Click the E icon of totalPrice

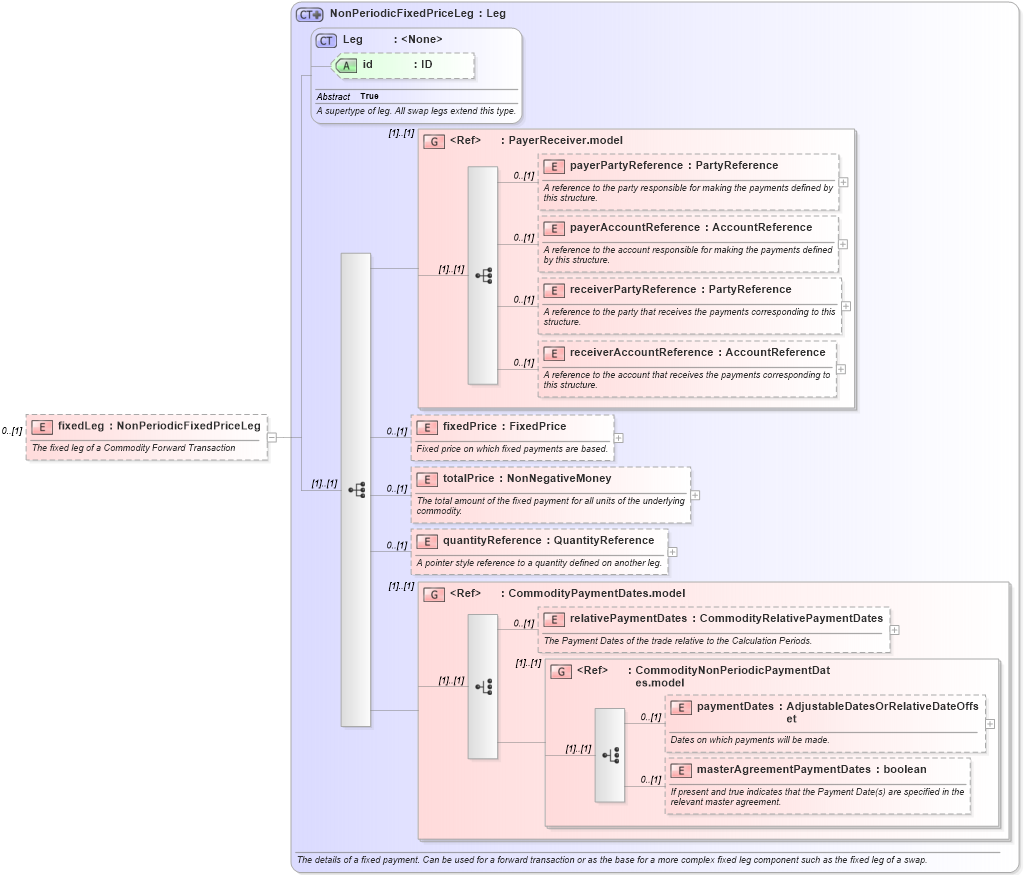[427, 479]
